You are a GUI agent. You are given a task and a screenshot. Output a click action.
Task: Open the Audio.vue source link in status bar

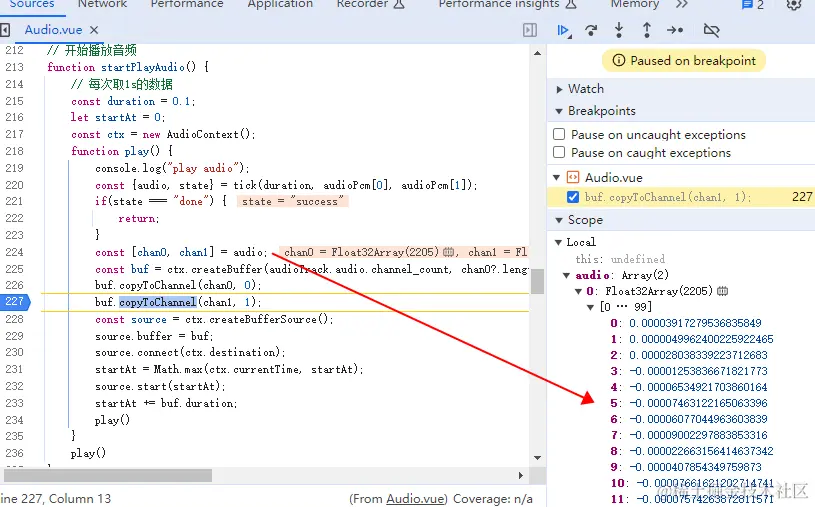[416, 499]
